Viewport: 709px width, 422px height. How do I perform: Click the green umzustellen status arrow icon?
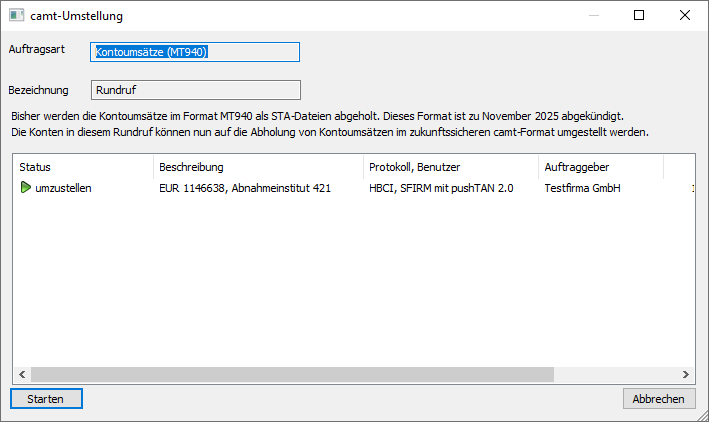click(x=25, y=187)
